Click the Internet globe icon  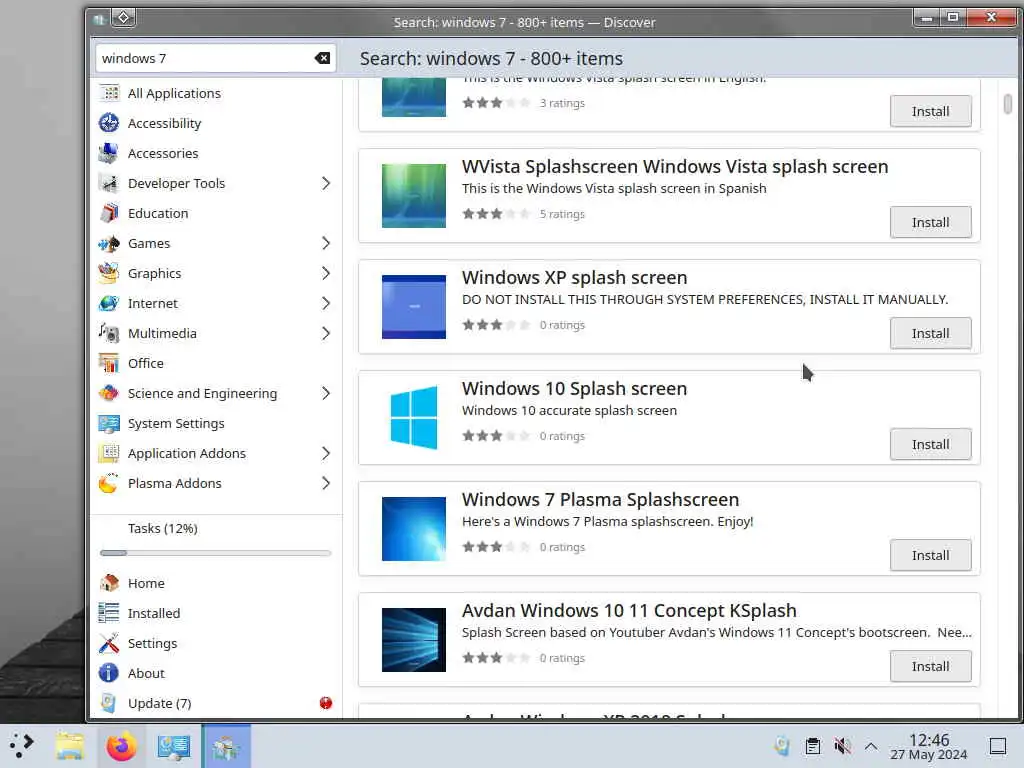[x=109, y=304]
